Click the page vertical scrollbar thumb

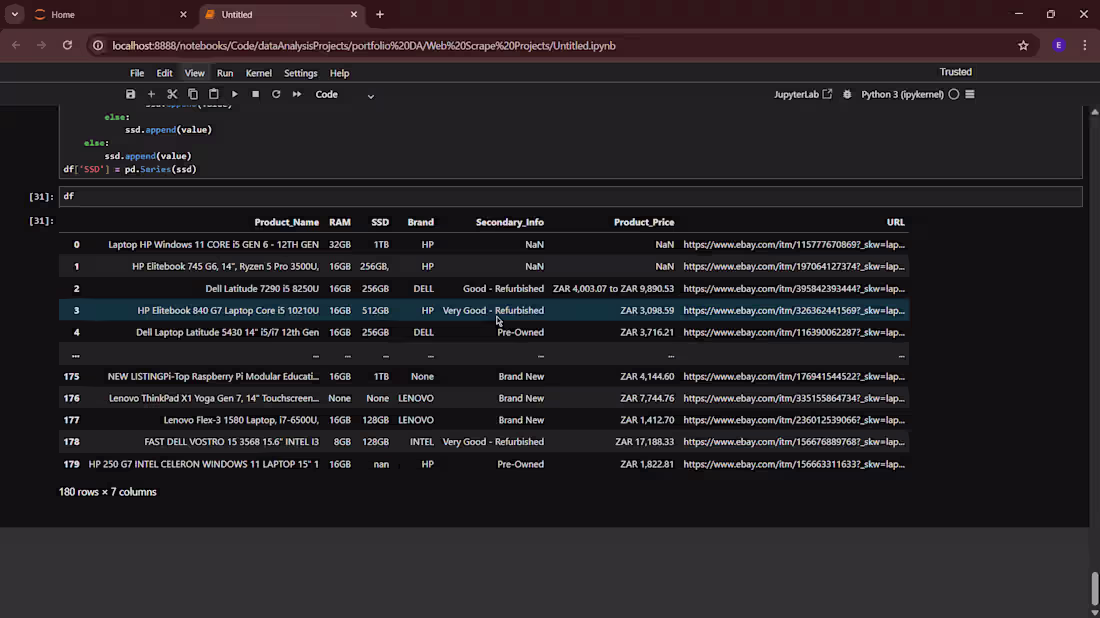1094,589
